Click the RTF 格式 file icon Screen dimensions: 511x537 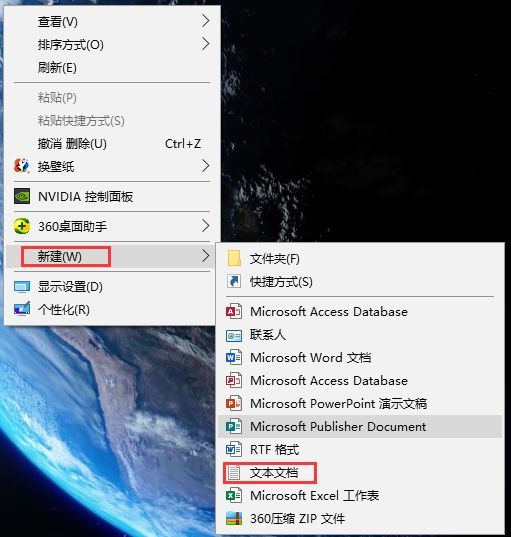234,449
